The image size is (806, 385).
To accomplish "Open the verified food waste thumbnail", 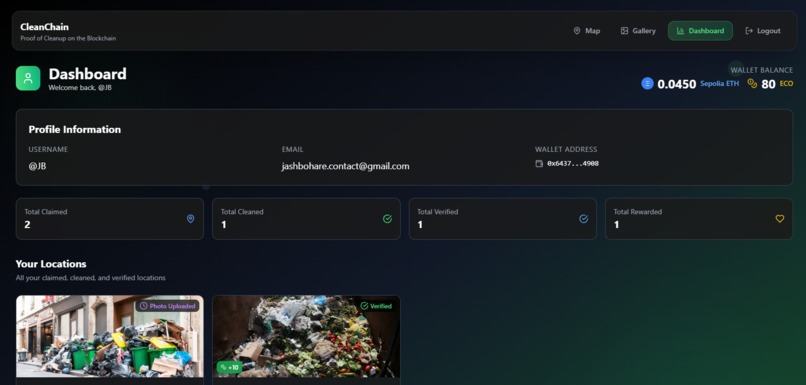I will (x=306, y=337).
